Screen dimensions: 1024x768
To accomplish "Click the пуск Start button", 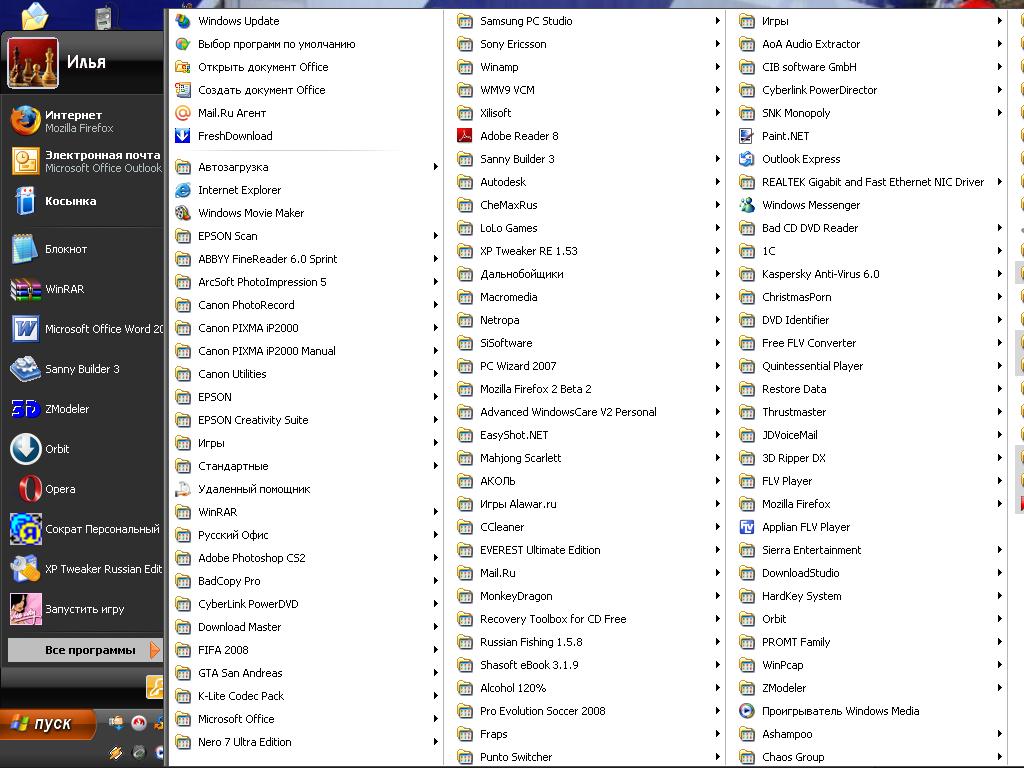I will coord(47,724).
